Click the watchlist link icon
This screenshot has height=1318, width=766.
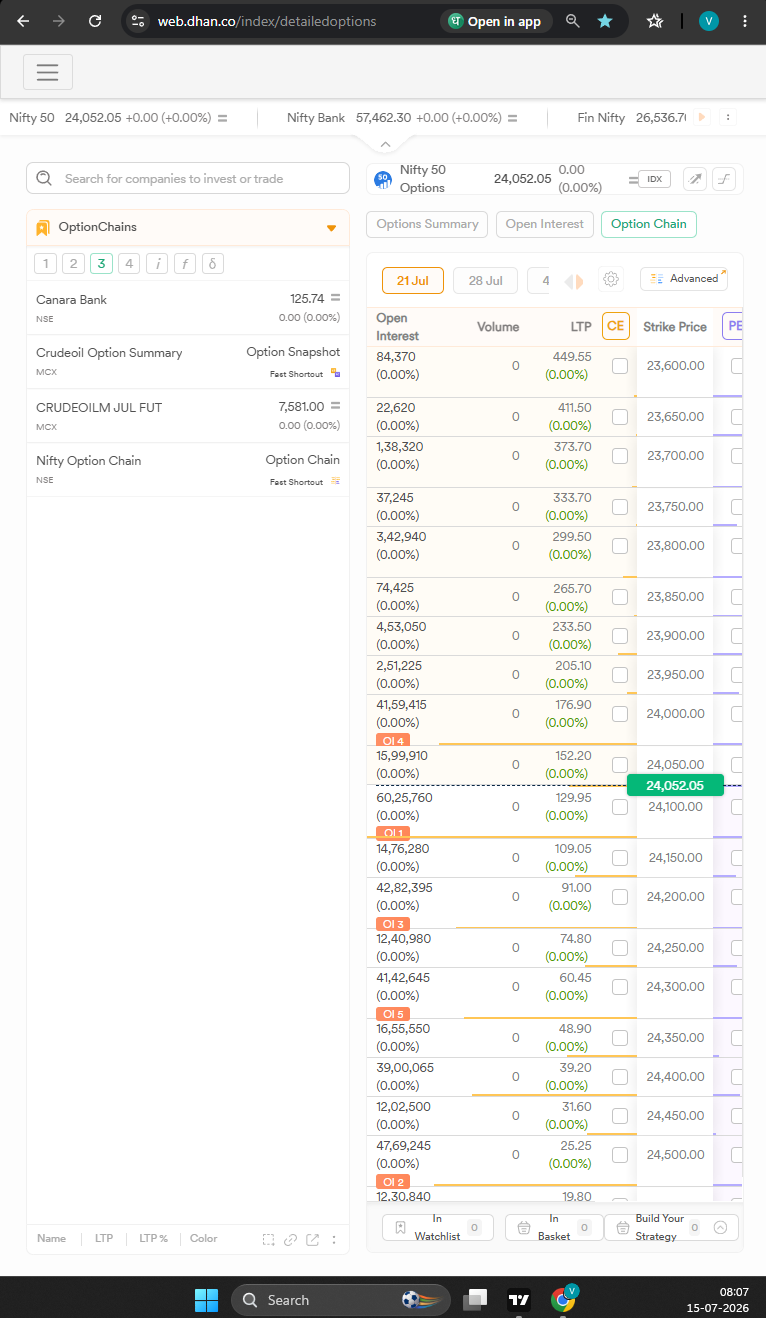(x=290, y=1239)
